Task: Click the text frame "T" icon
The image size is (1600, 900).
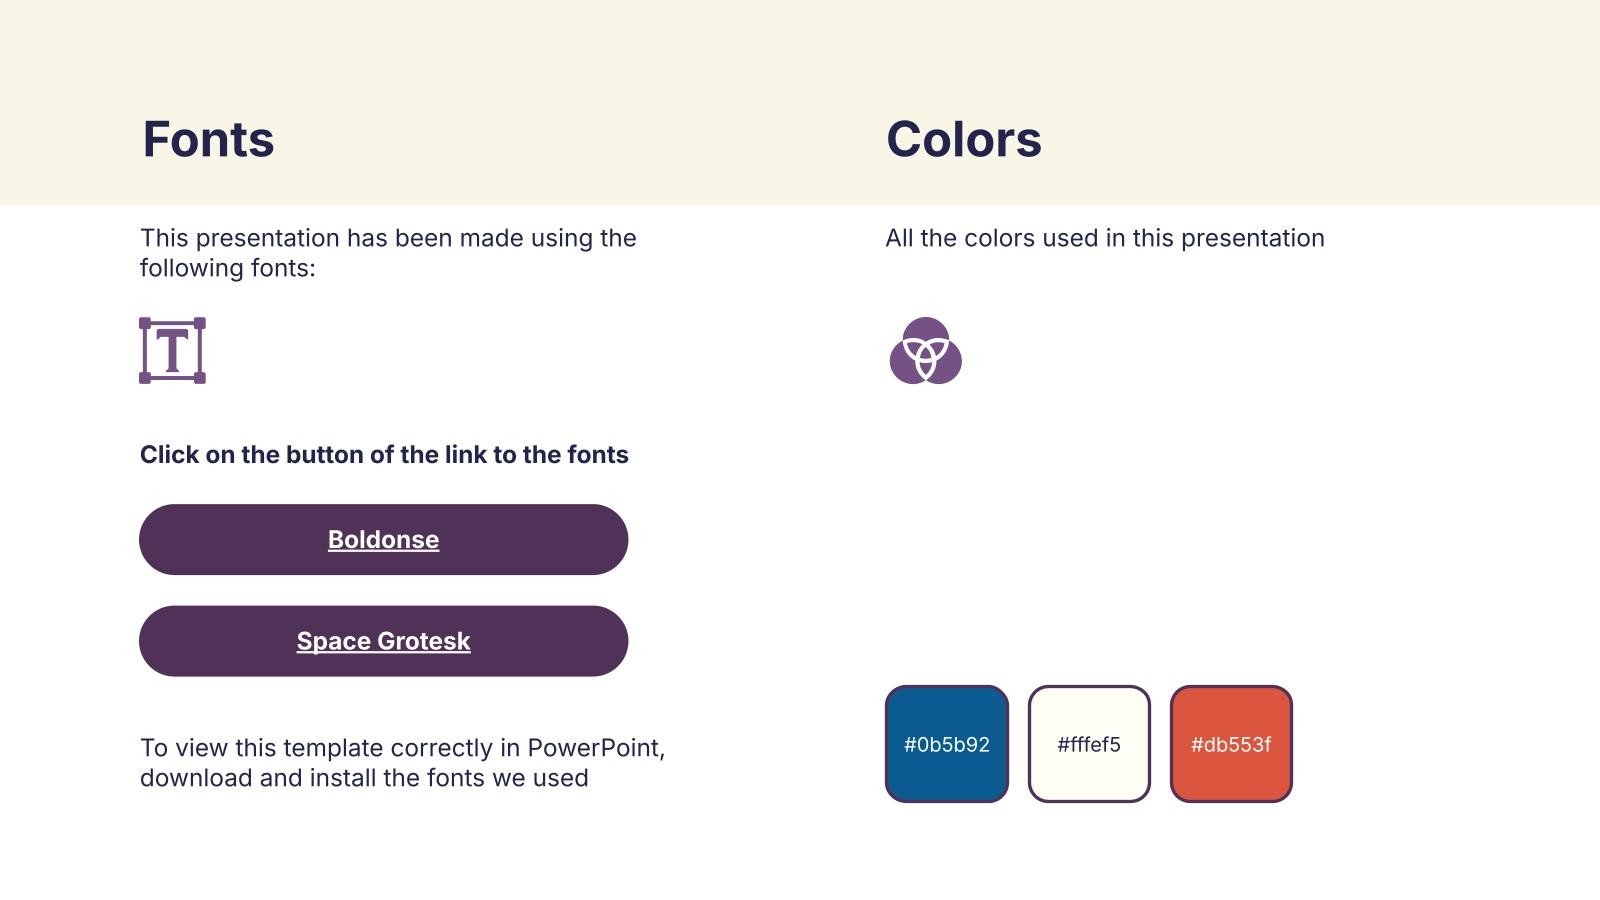Action: 172,351
